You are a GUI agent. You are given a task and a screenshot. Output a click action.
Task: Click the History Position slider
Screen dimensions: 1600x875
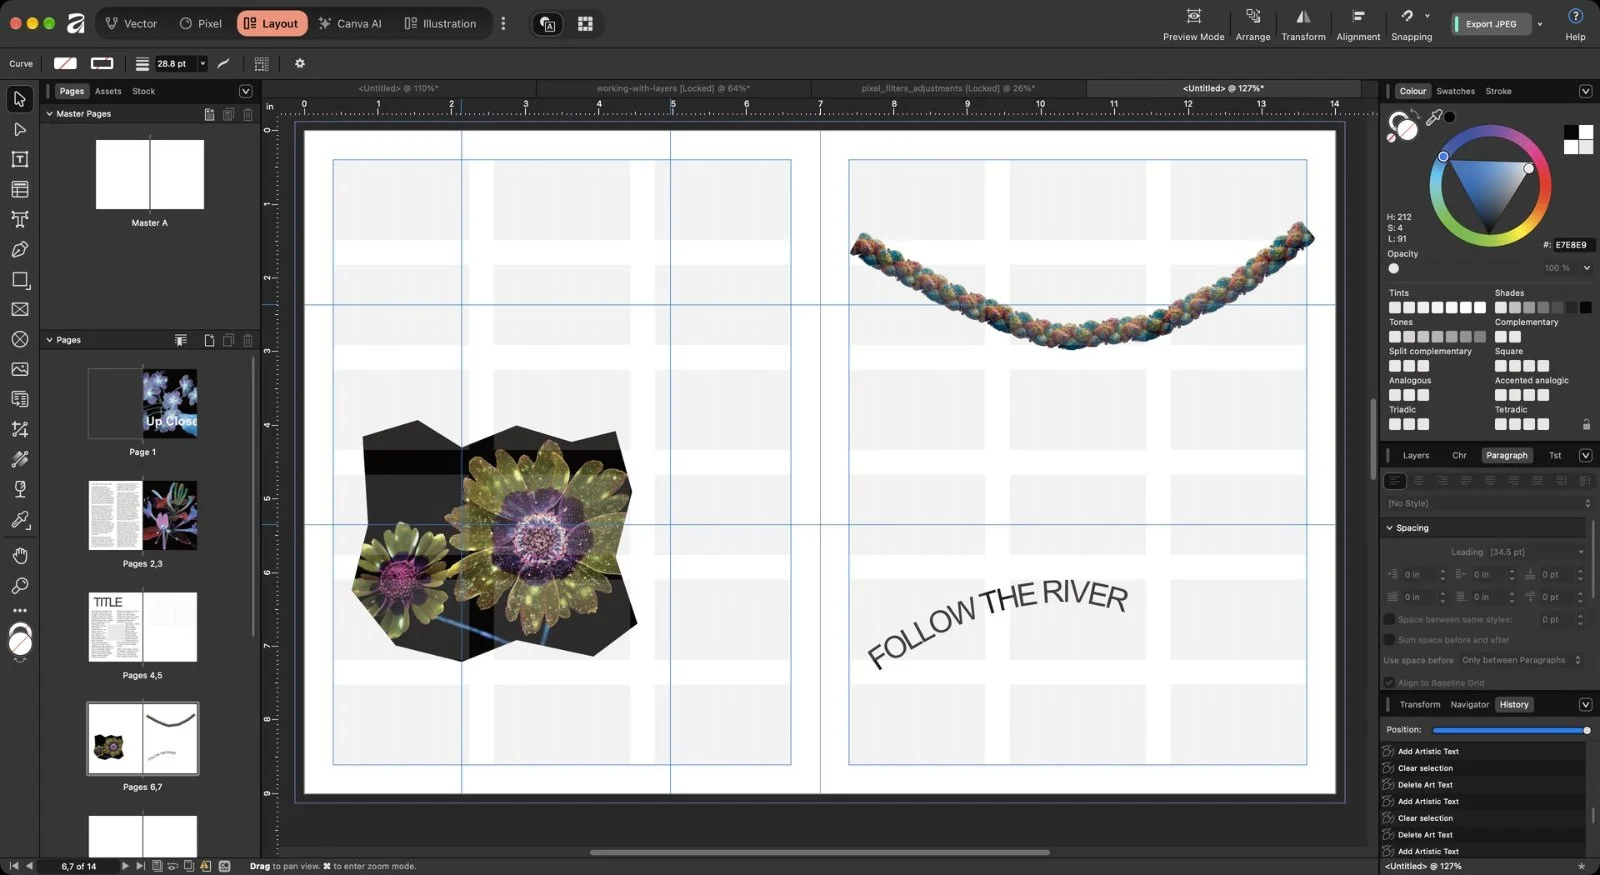[1510, 730]
